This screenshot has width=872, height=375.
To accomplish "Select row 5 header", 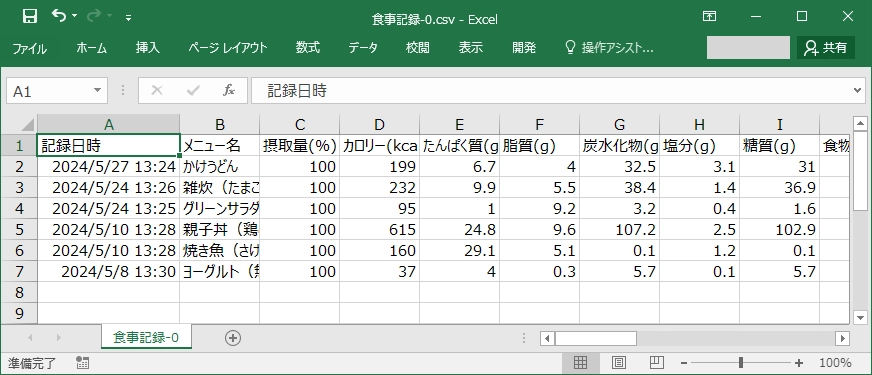I will pyautogui.click(x=19, y=229).
